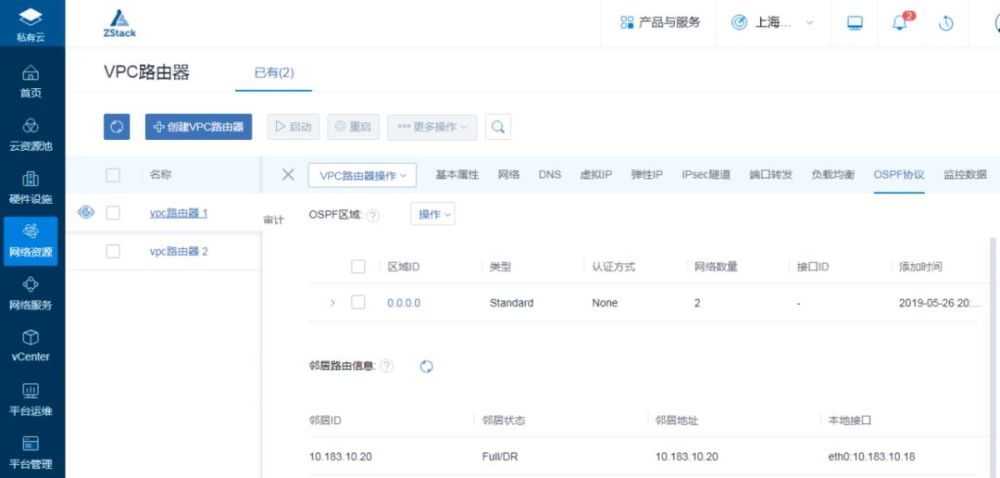This screenshot has width=1000, height=478.
Task: Click the search magnifier icon
Action: click(x=497, y=127)
